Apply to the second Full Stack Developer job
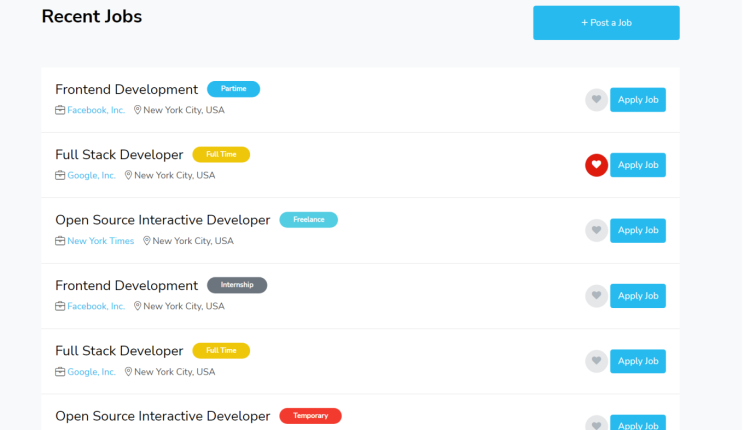The height and width of the screenshot is (430, 750). [638, 361]
